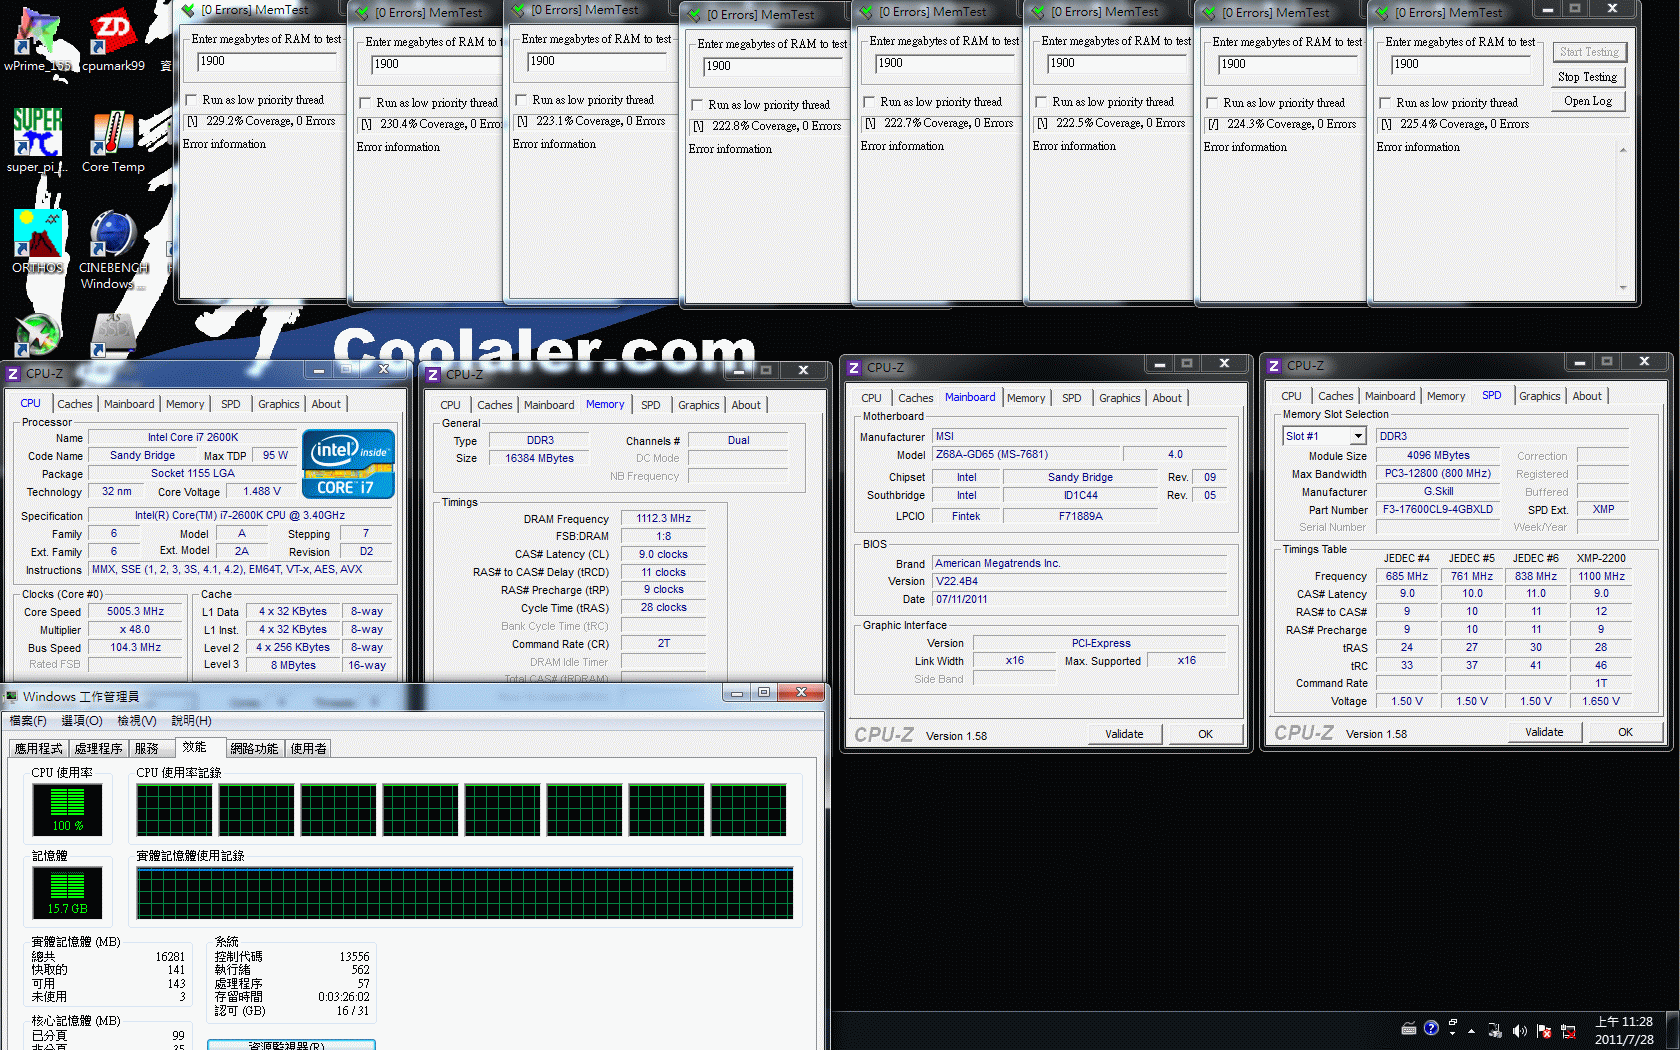The width and height of the screenshot is (1680, 1050).
Task: Expand the Slot #1 memory slot dropdown
Action: (1358, 436)
